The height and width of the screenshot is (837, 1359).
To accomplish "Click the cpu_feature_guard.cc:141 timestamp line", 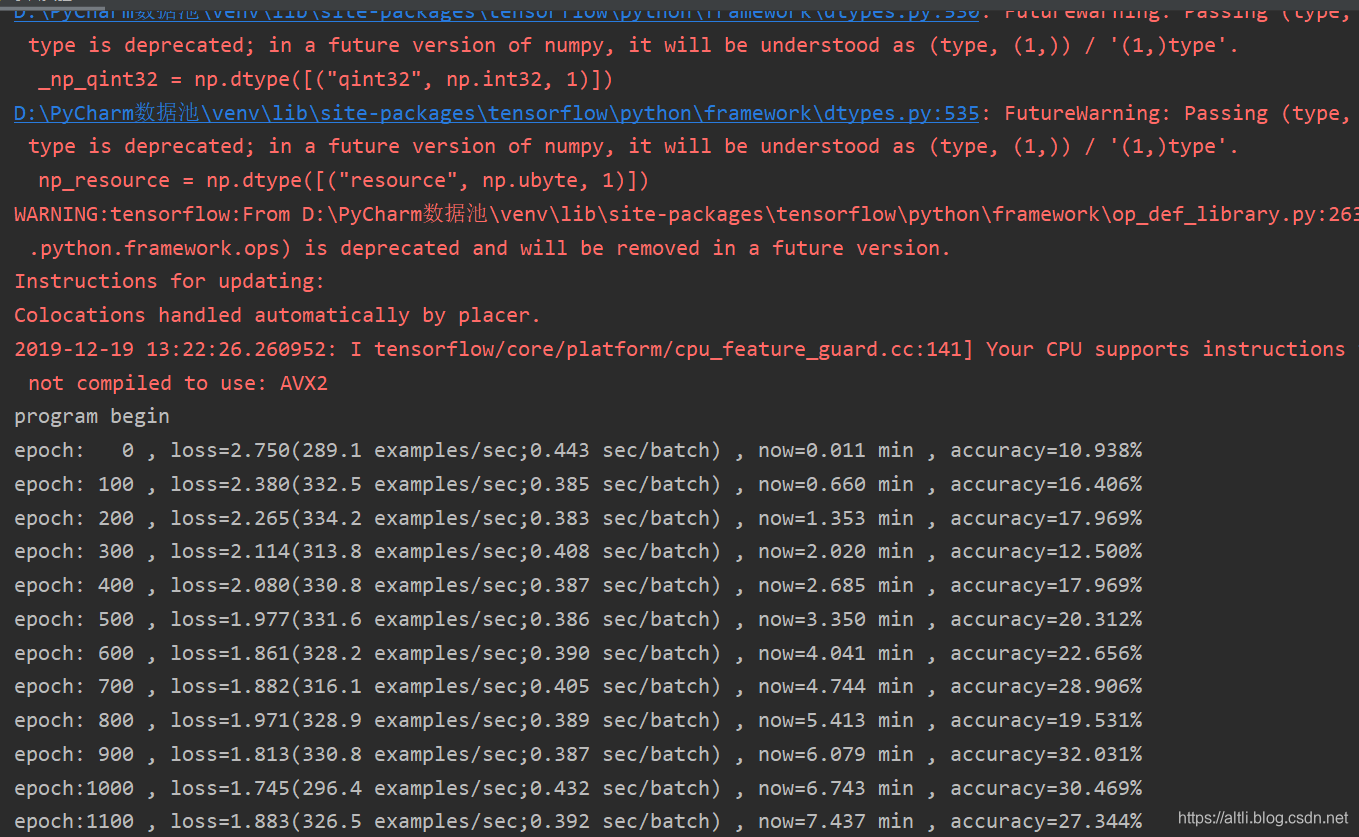I will tap(680, 349).
